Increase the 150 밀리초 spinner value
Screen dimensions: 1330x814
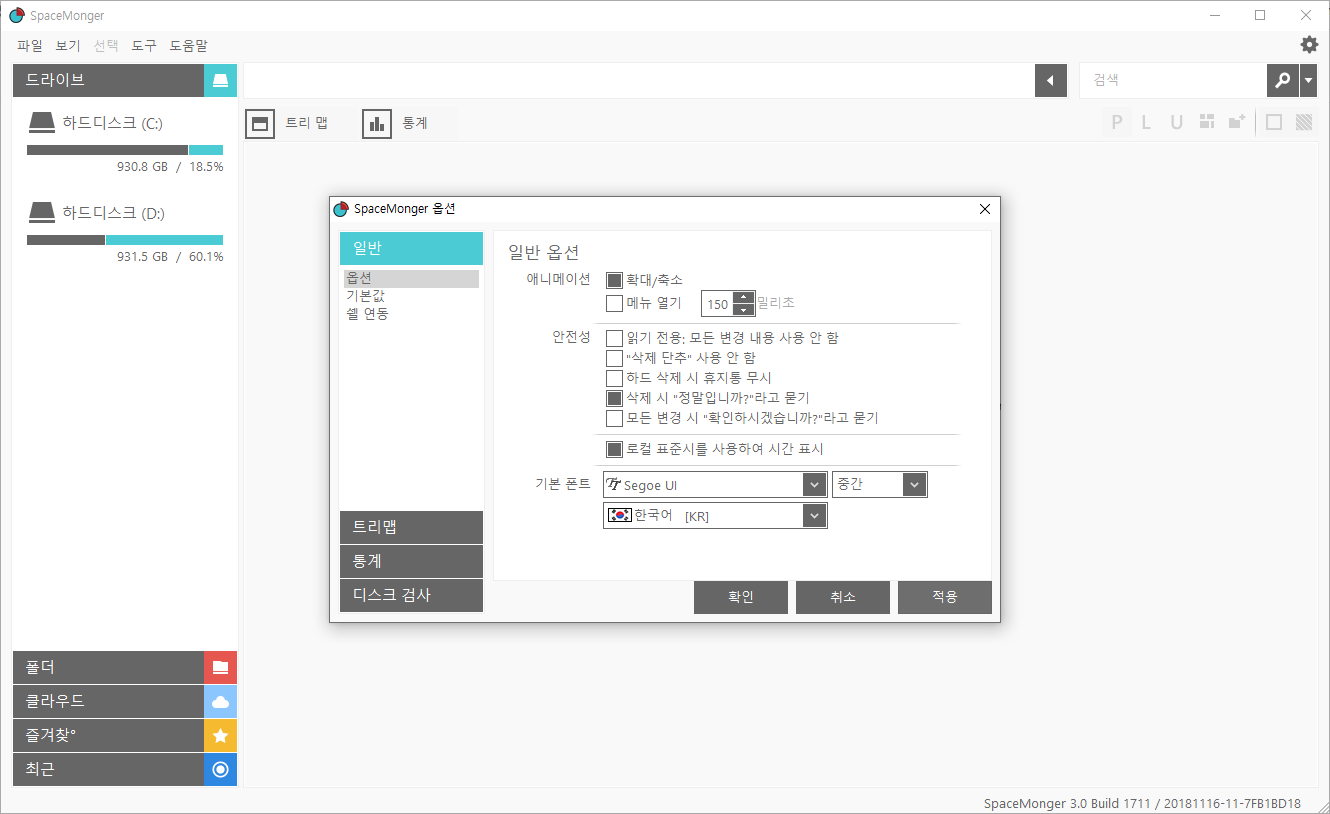click(743, 297)
